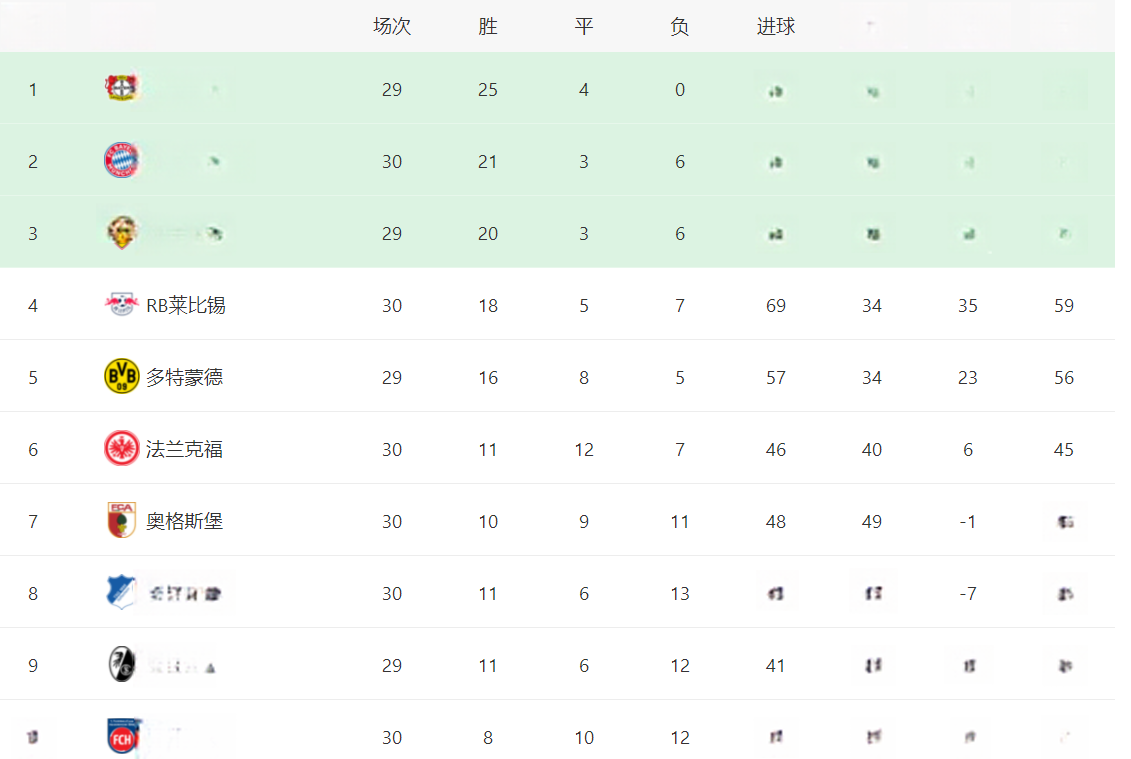
Task: Click the SC Freiburg black crest
Action: (x=121, y=664)
